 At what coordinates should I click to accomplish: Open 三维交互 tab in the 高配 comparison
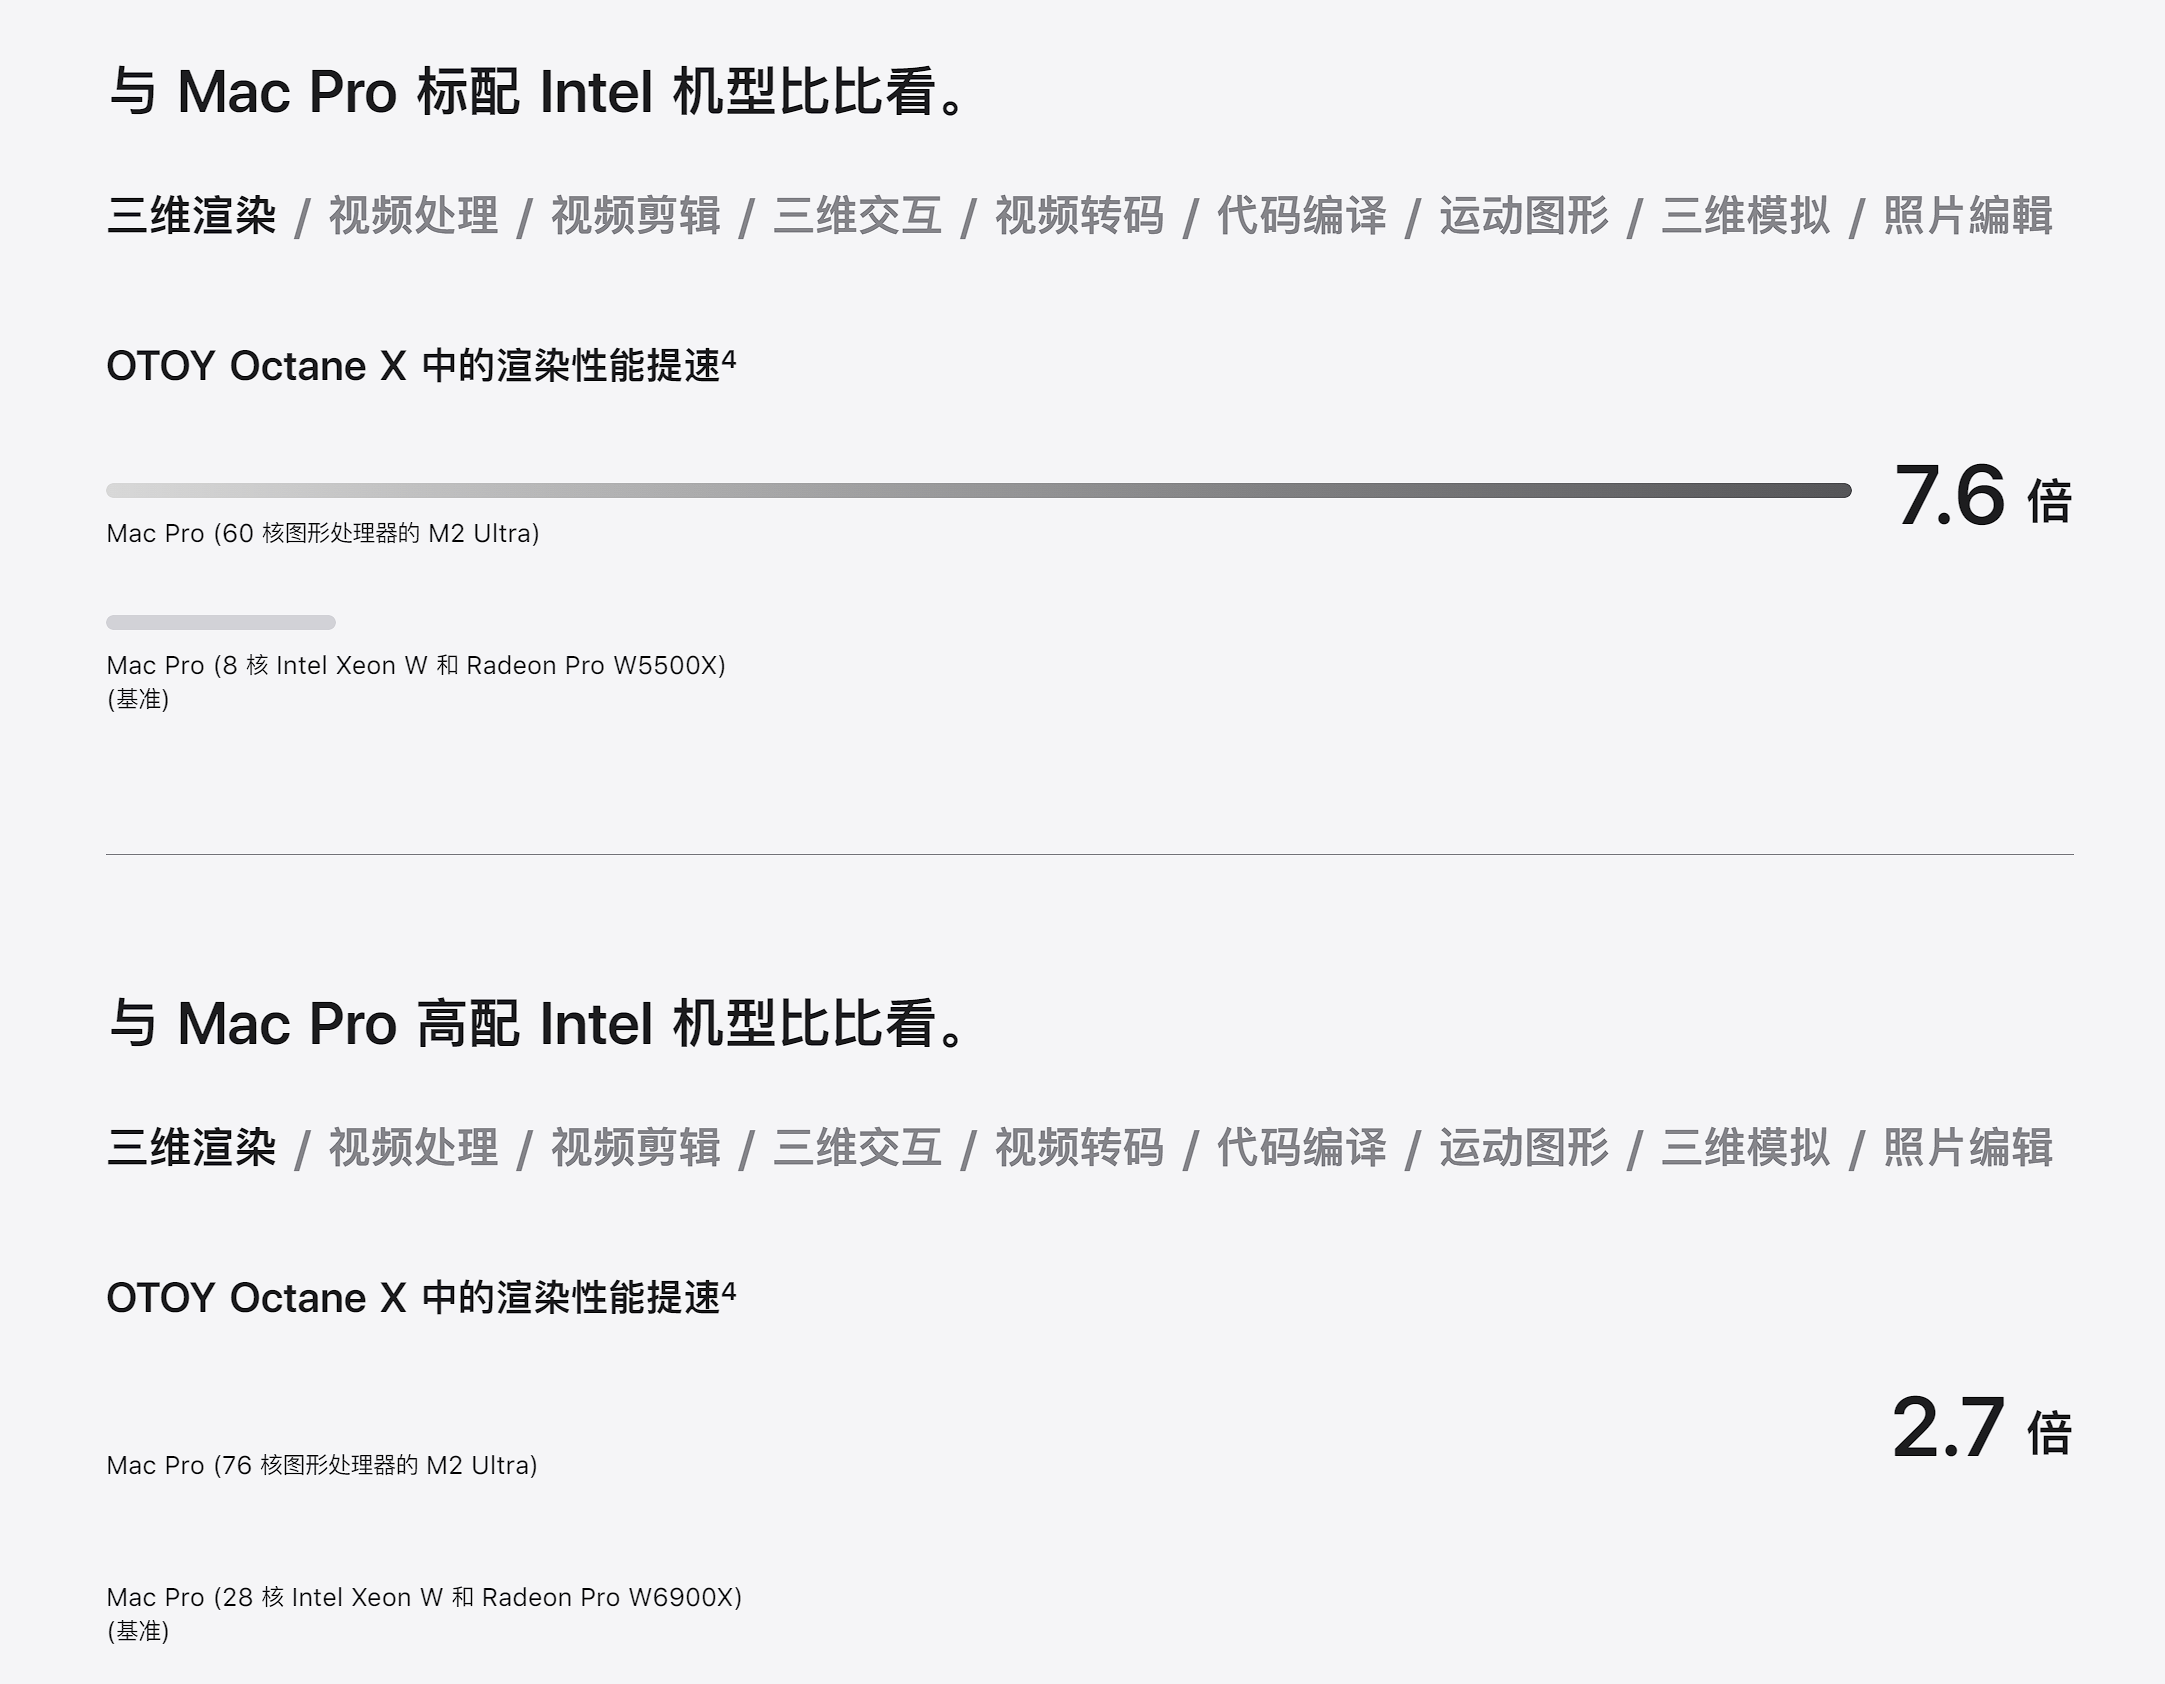[858, 1148]
